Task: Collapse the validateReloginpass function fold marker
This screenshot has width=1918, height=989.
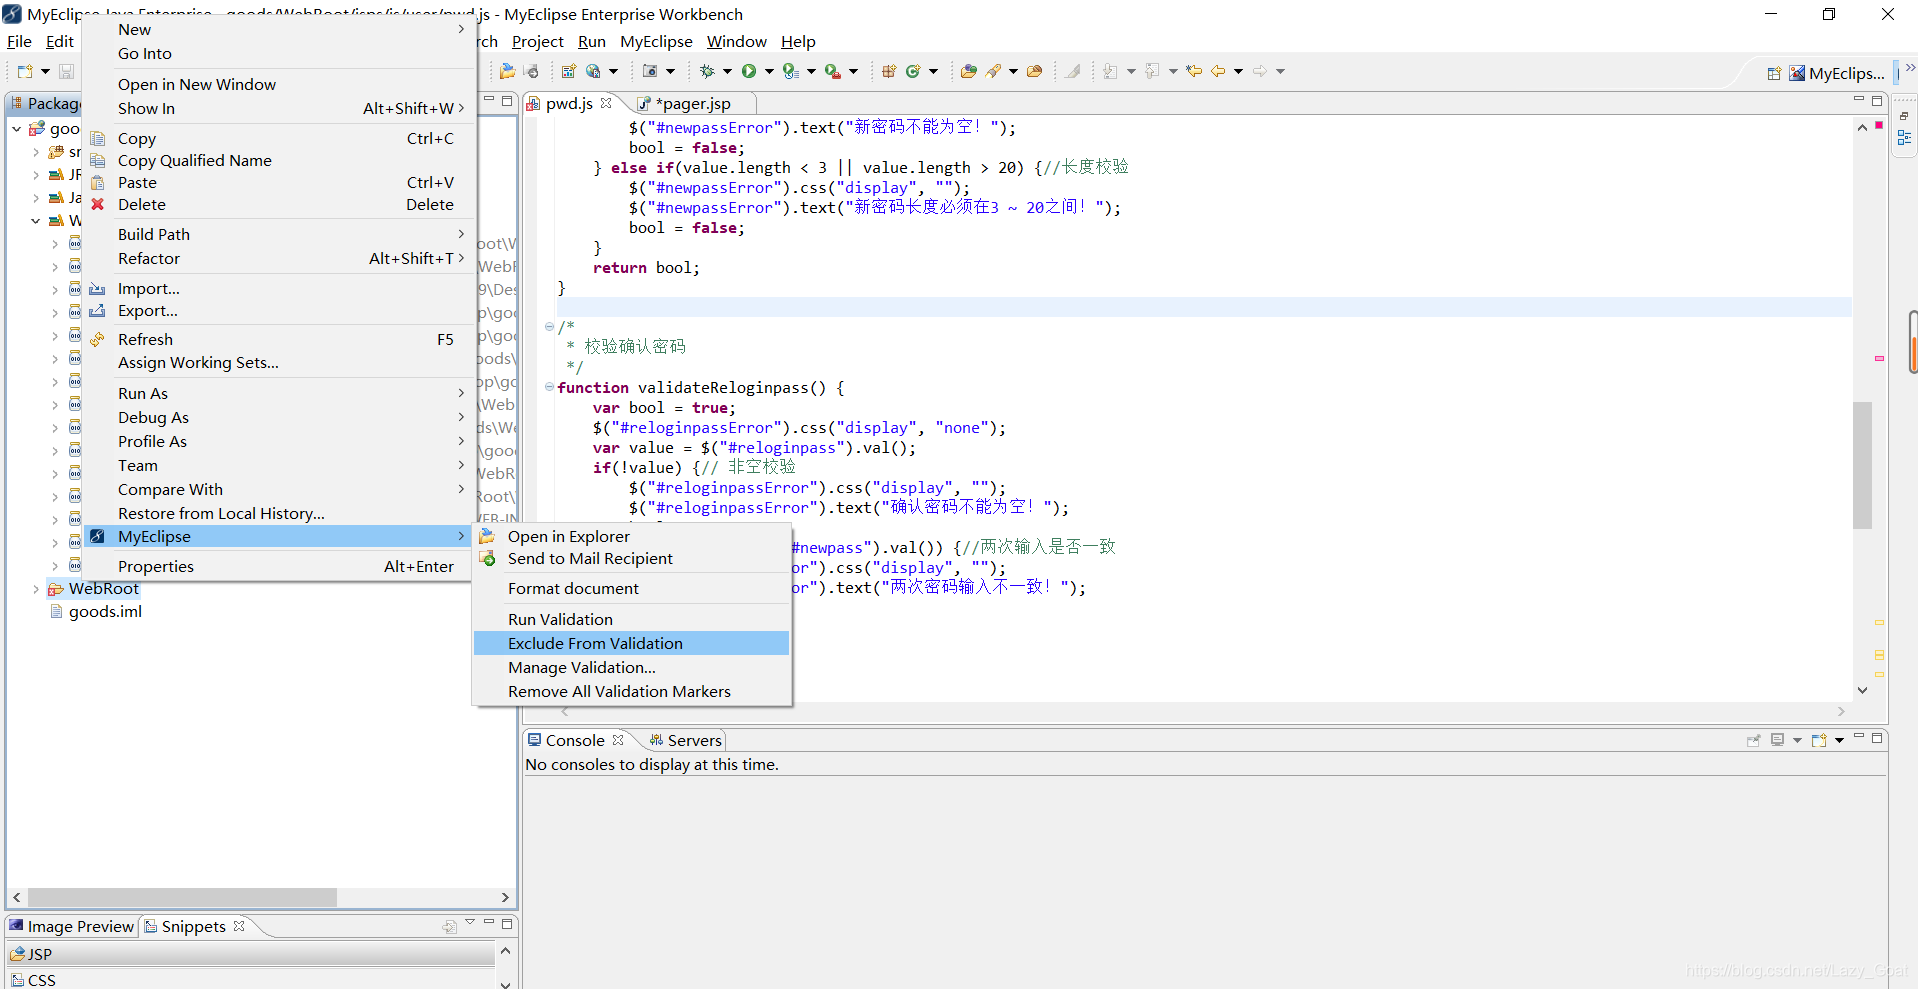Action: (x=549, y=387)
